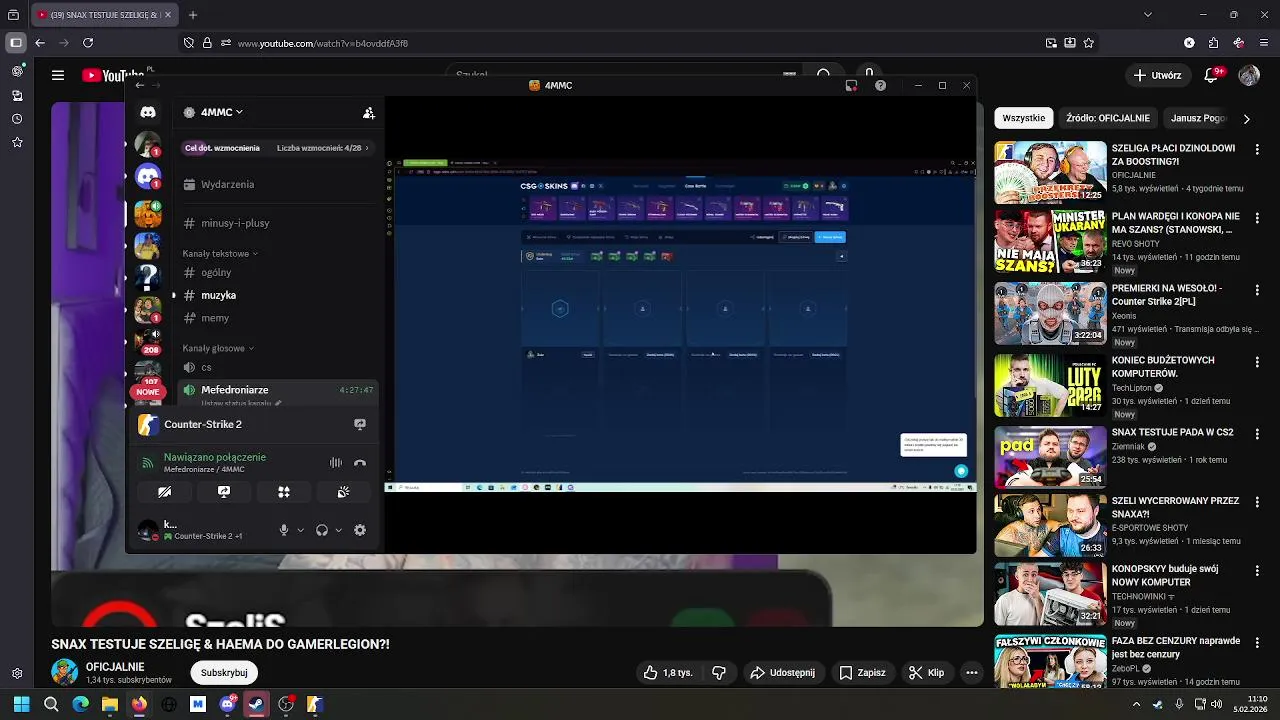Open the Discord activities launcher button
Image resolution: width=1280 pixels, height=720 pixels.
[x=284, y=492]
